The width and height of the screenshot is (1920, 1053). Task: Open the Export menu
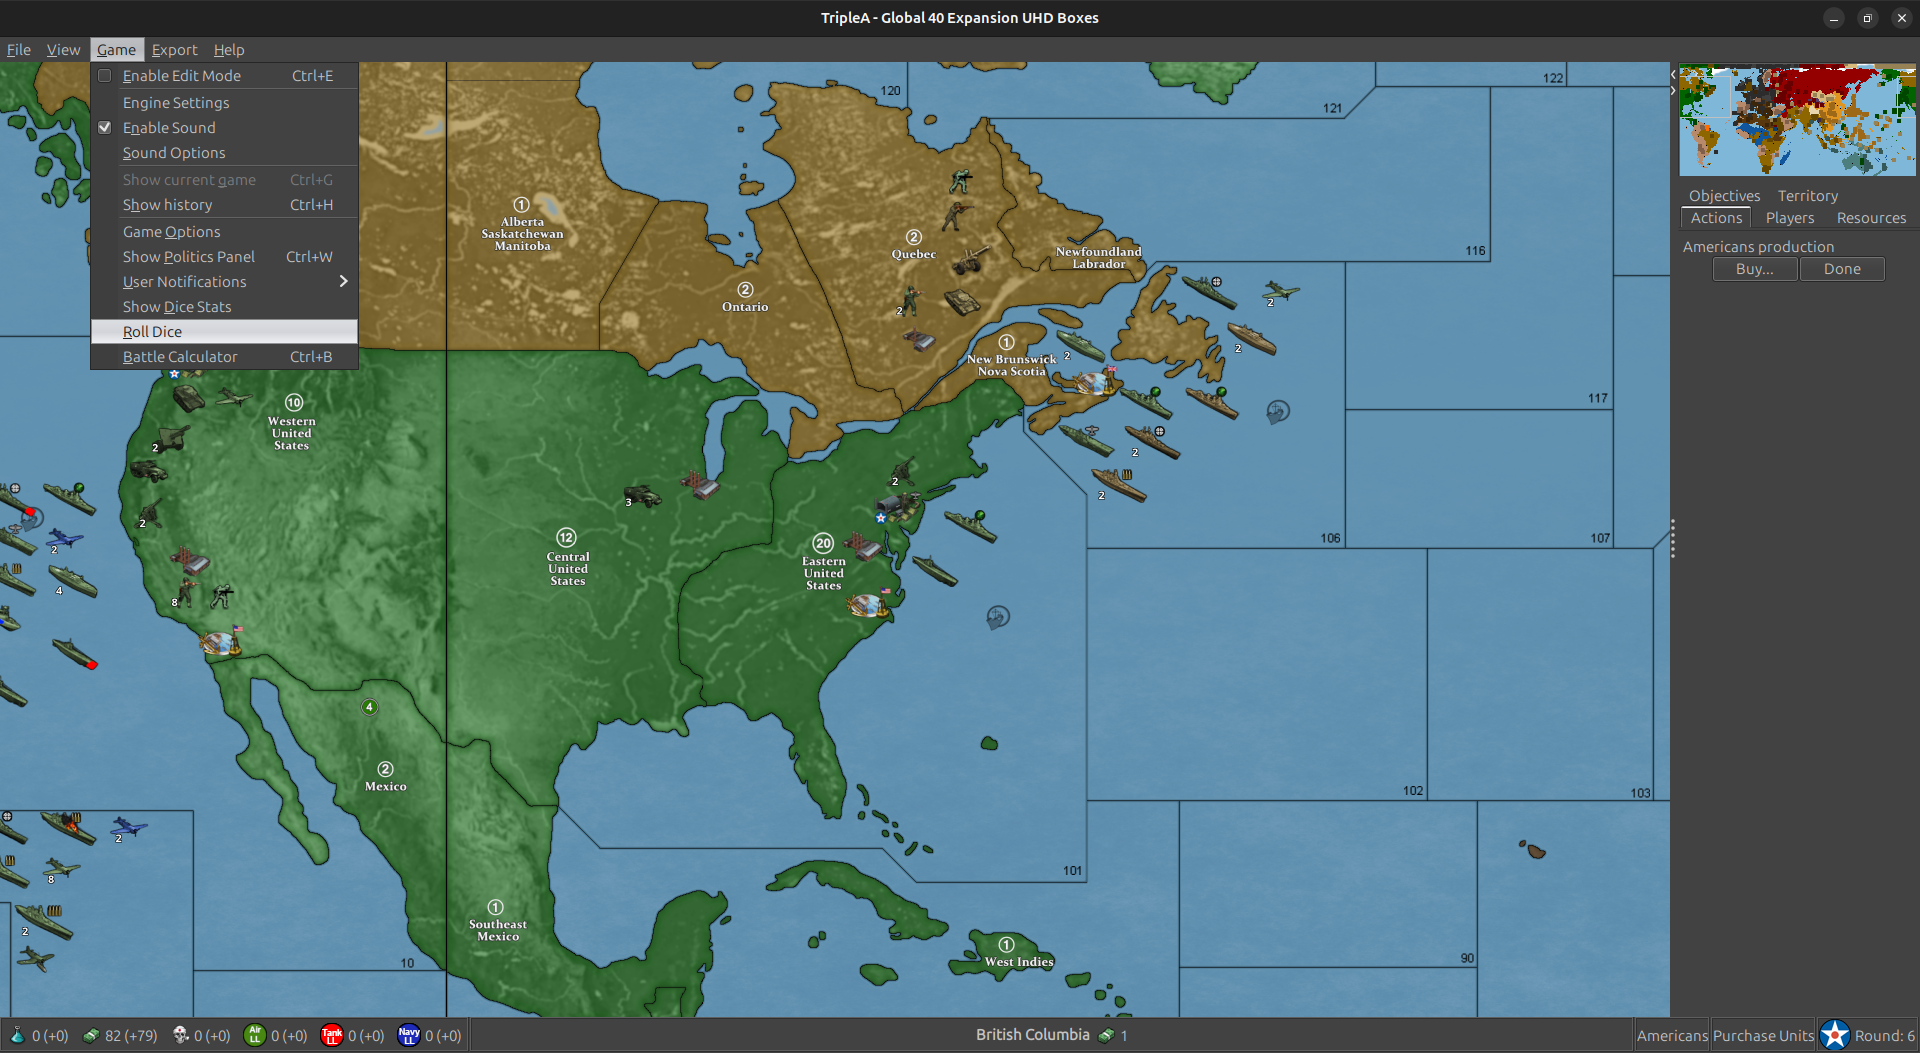coord(174,49)
